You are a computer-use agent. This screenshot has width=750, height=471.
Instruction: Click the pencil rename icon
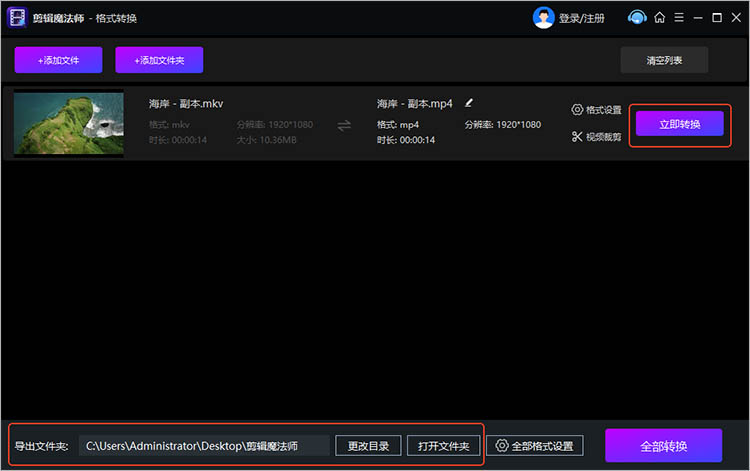(x=469, y=103)
